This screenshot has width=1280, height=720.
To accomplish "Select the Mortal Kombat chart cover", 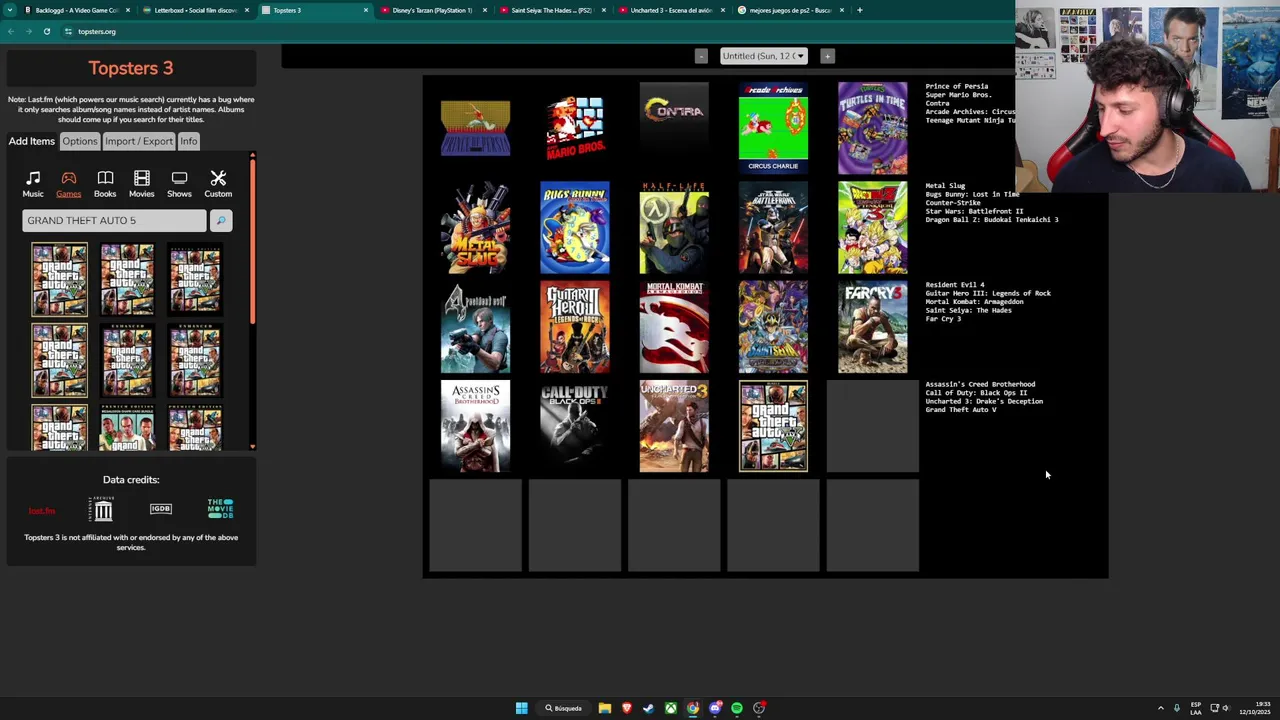I will pos(674,327).
